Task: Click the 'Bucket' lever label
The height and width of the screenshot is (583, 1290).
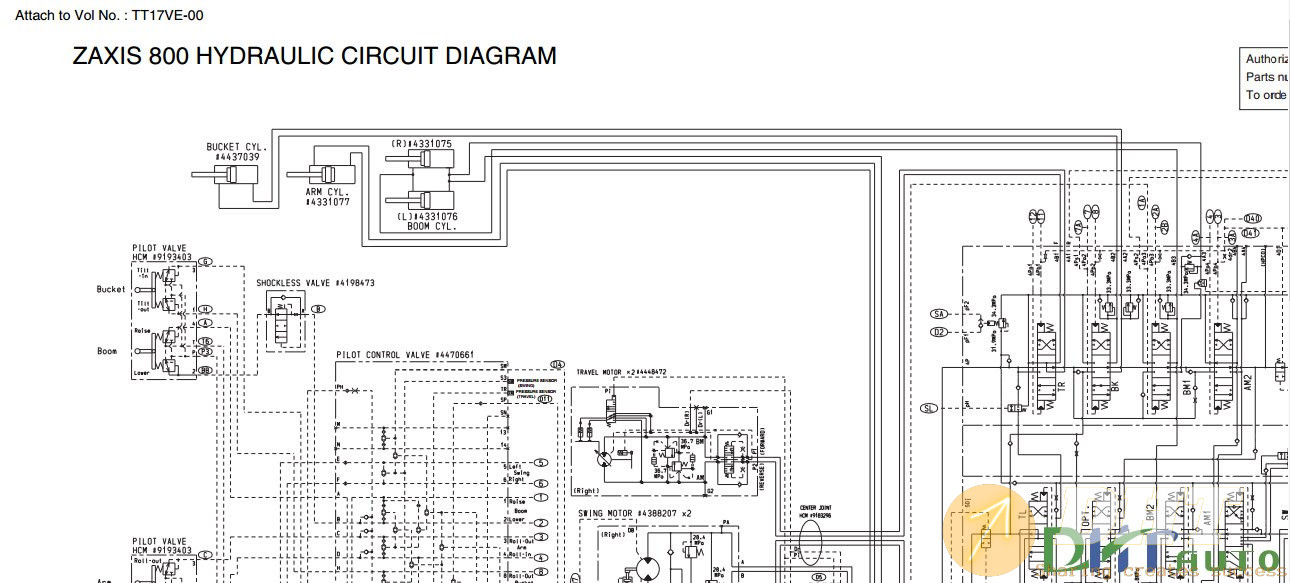Action: pyautogui.click(x=111, y=290)
